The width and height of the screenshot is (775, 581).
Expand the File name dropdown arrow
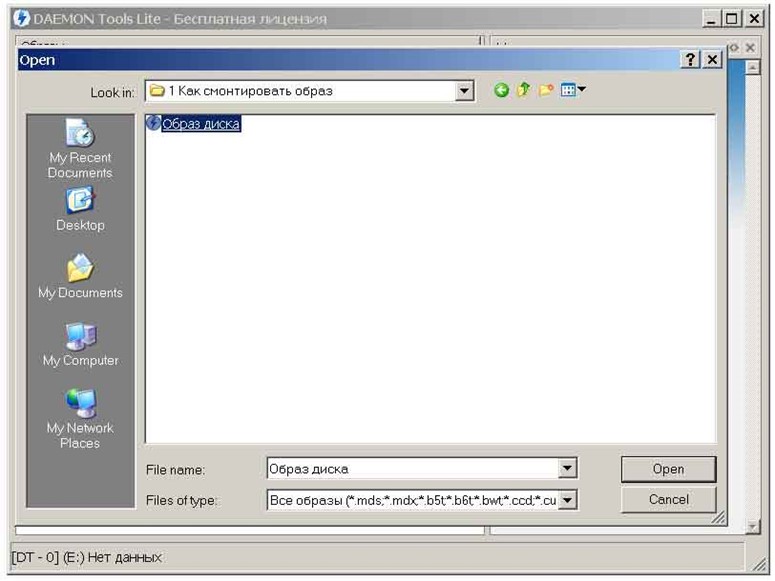click(x=567, y=468)
